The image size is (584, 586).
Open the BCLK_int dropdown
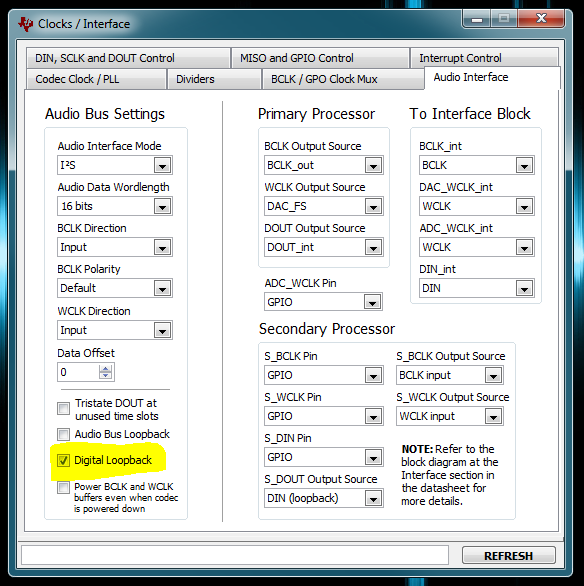(x=476, y=165)
